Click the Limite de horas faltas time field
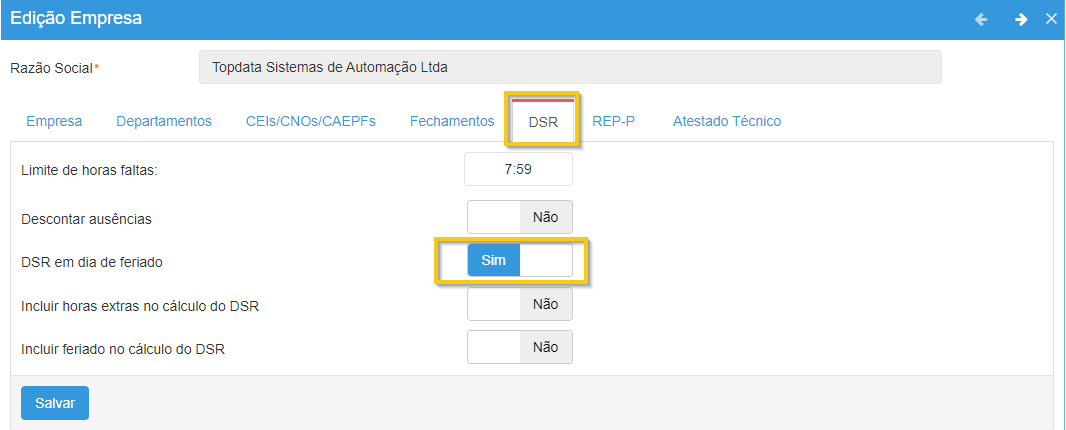This screenshot has height=430, width=1066. (518, 169)
